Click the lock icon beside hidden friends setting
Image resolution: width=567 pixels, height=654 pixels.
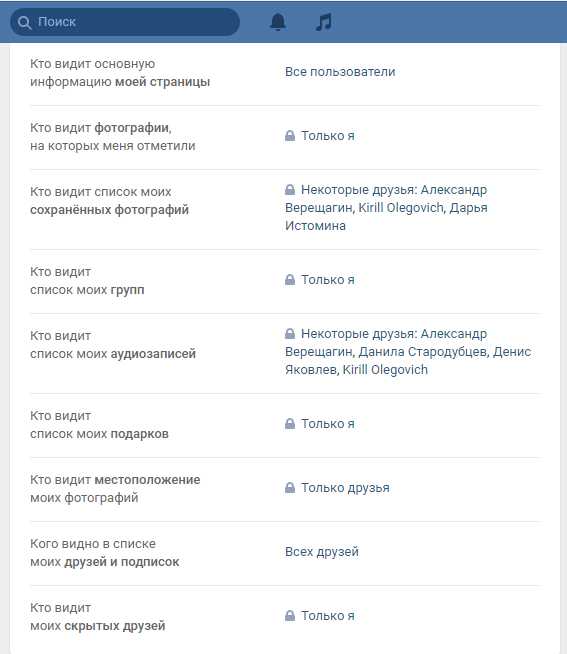point(290,615)
